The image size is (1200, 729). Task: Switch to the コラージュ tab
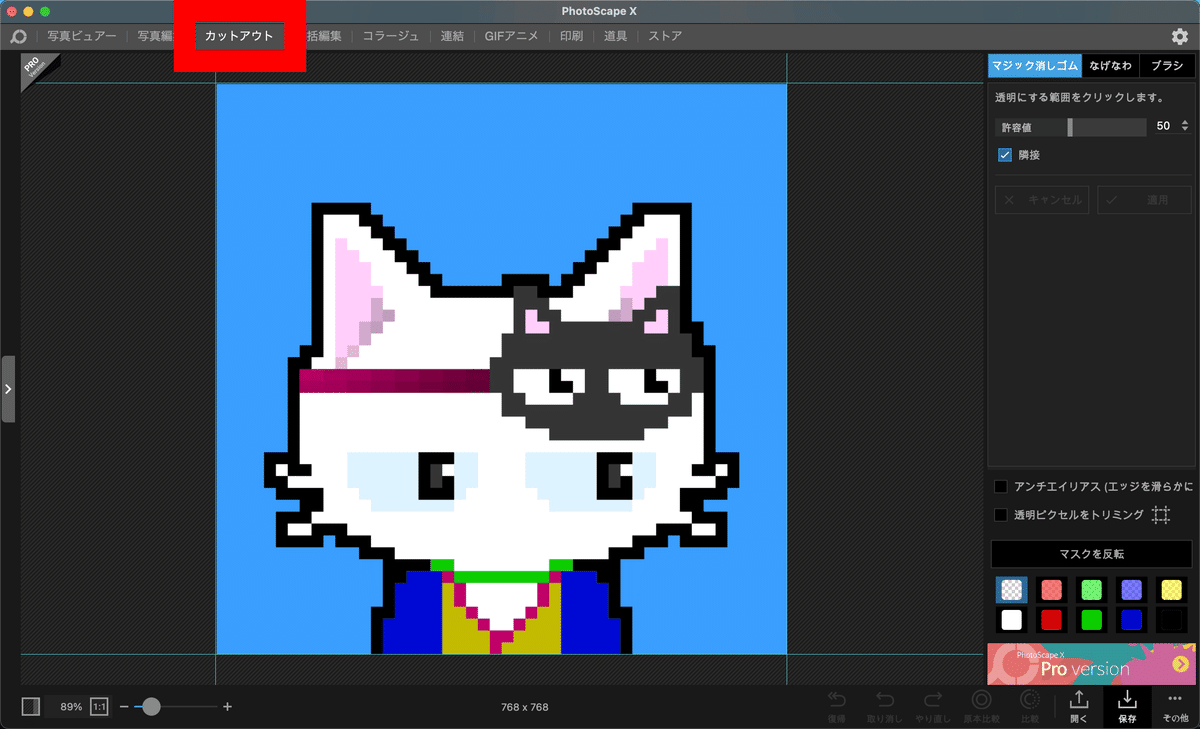click(x=391, y=36)
